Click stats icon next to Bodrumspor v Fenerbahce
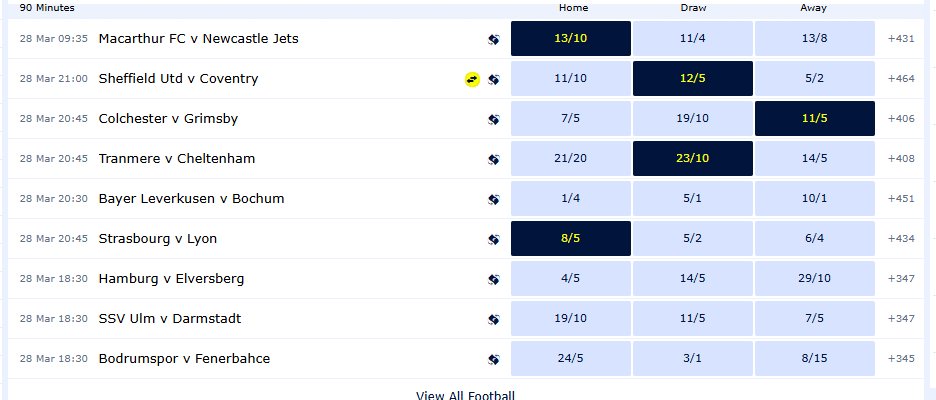Viewport: 936px width, 400px height. pos(494,359)
